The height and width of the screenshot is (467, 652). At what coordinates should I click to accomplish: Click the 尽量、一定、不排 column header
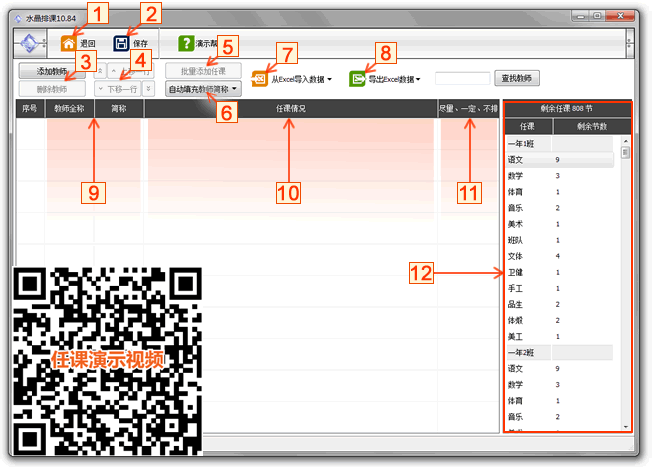468,109
